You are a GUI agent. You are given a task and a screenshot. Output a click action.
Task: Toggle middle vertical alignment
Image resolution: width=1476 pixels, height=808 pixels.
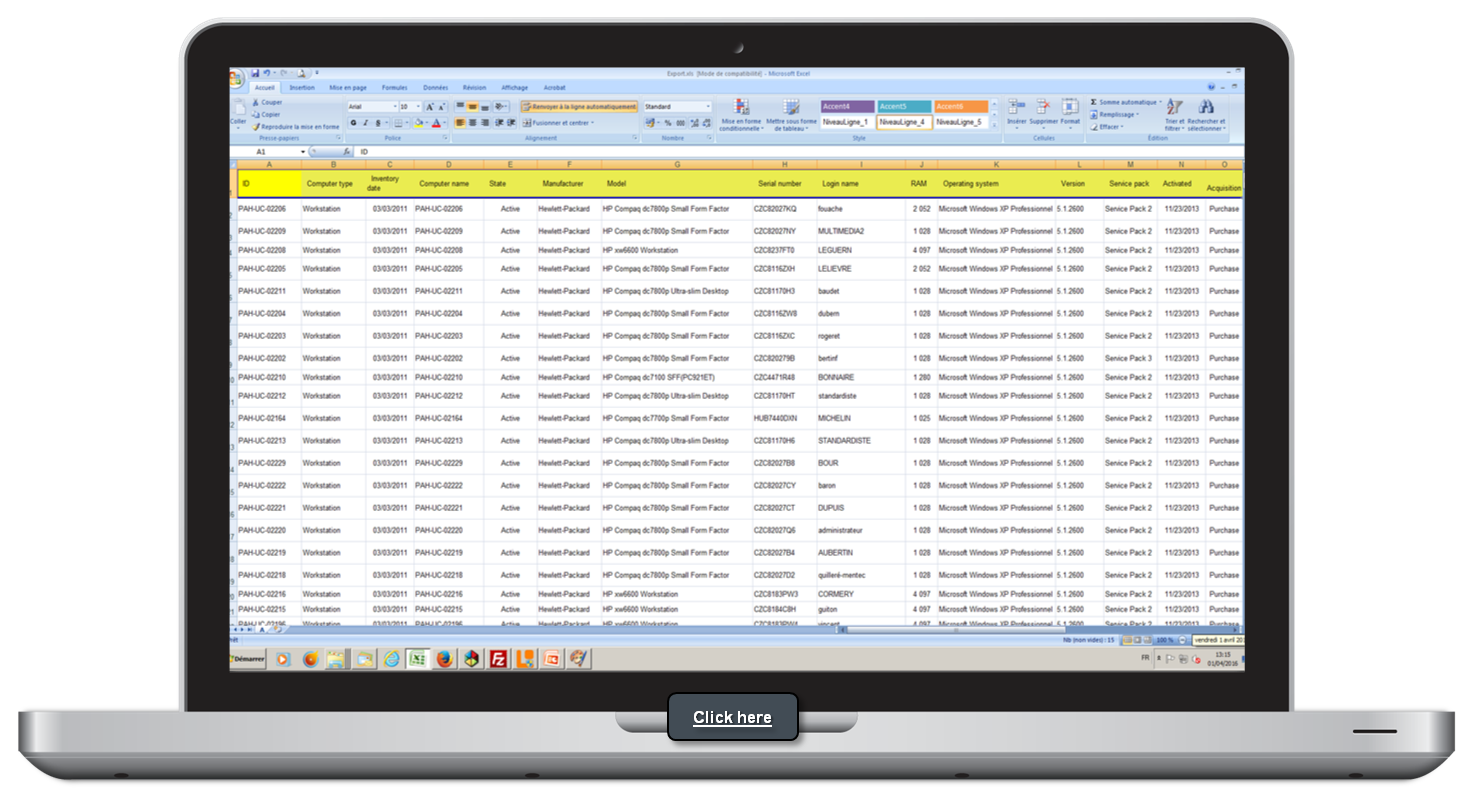(x=472, y=107)
